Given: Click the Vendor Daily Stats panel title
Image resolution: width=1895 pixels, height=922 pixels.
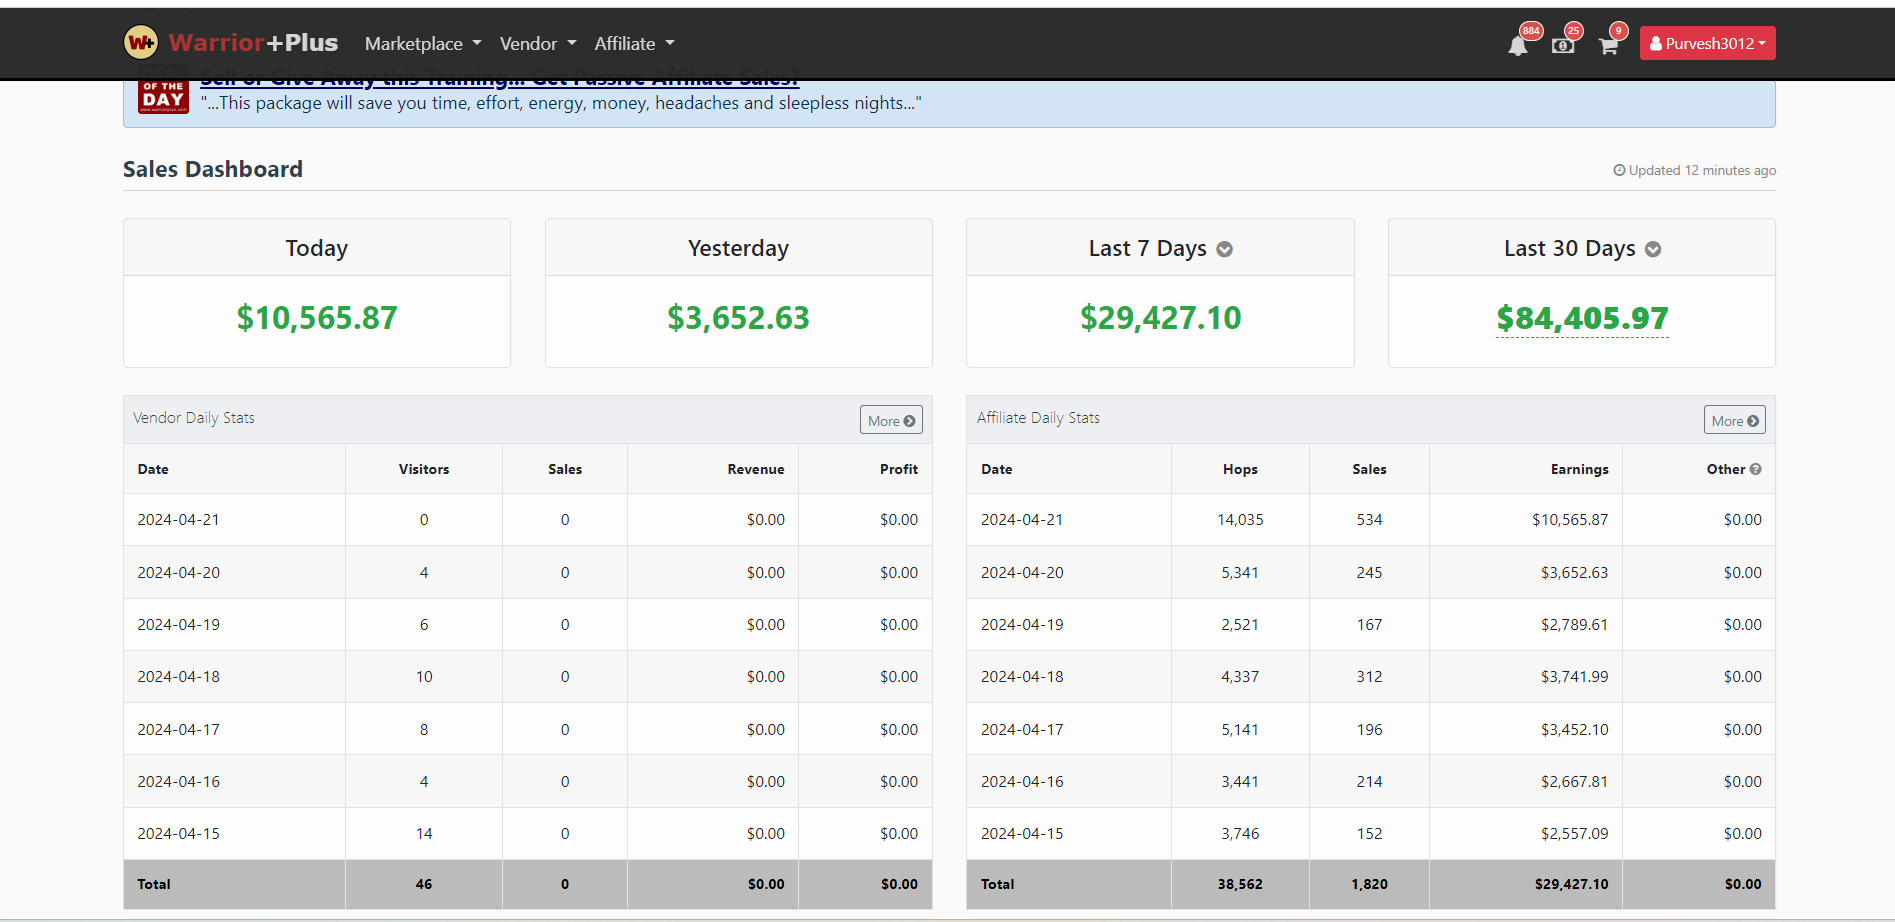Looking at the screenshot, I should tap(194, 418).
